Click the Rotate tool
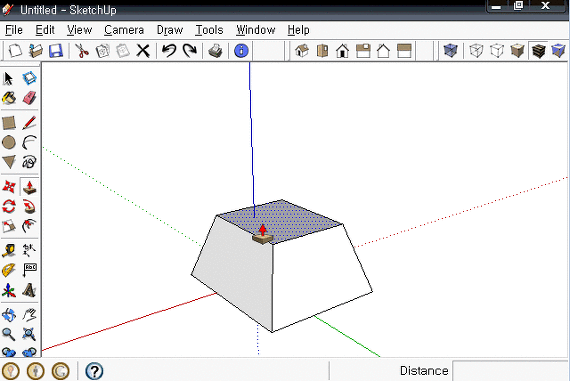The width and height of the screenshot is (570, 381). click(9, 206)
